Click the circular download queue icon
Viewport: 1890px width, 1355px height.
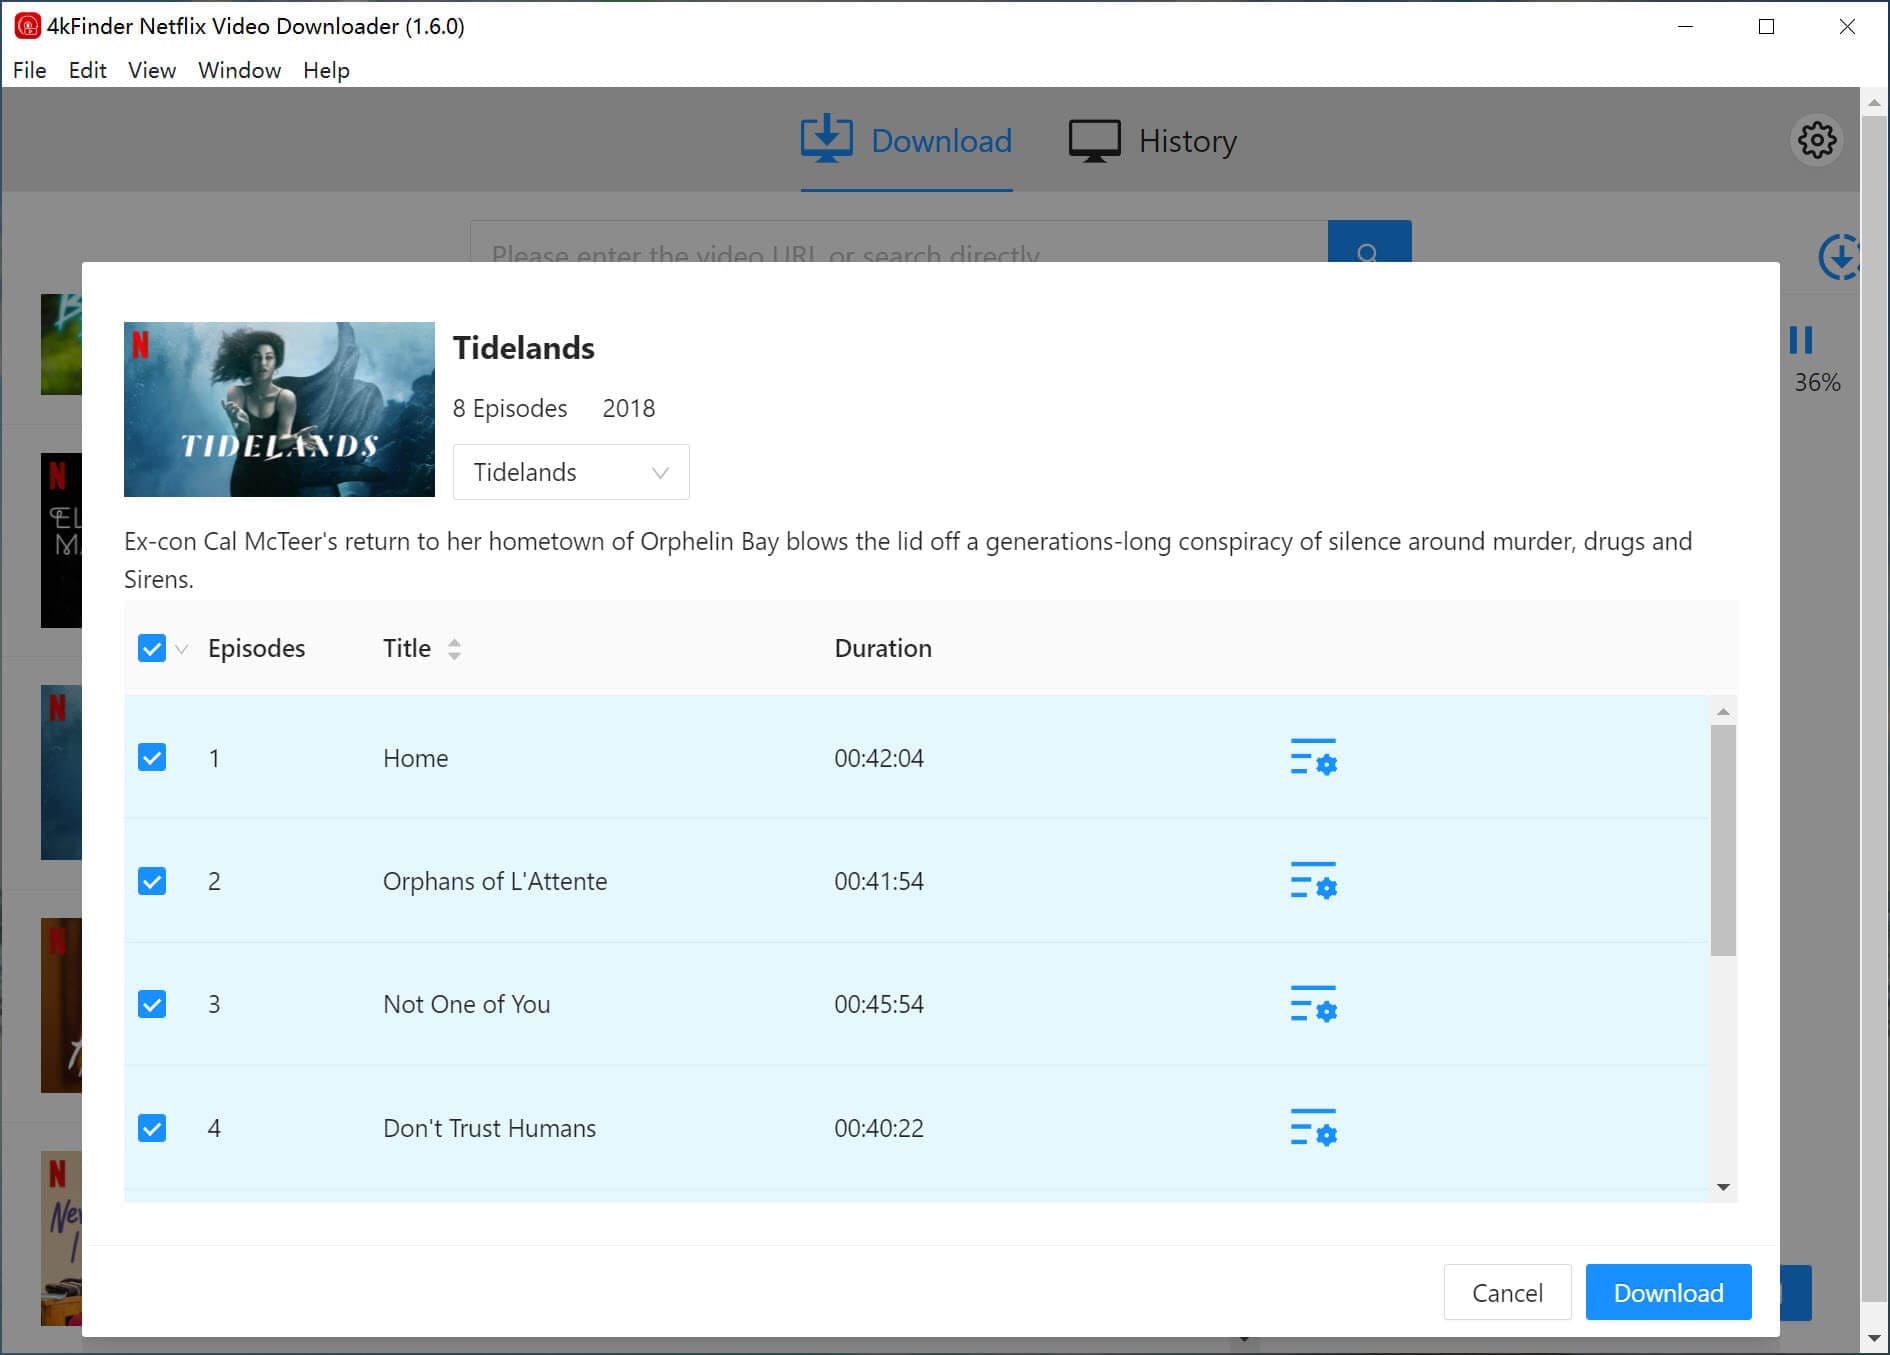tap(1838, 257)
